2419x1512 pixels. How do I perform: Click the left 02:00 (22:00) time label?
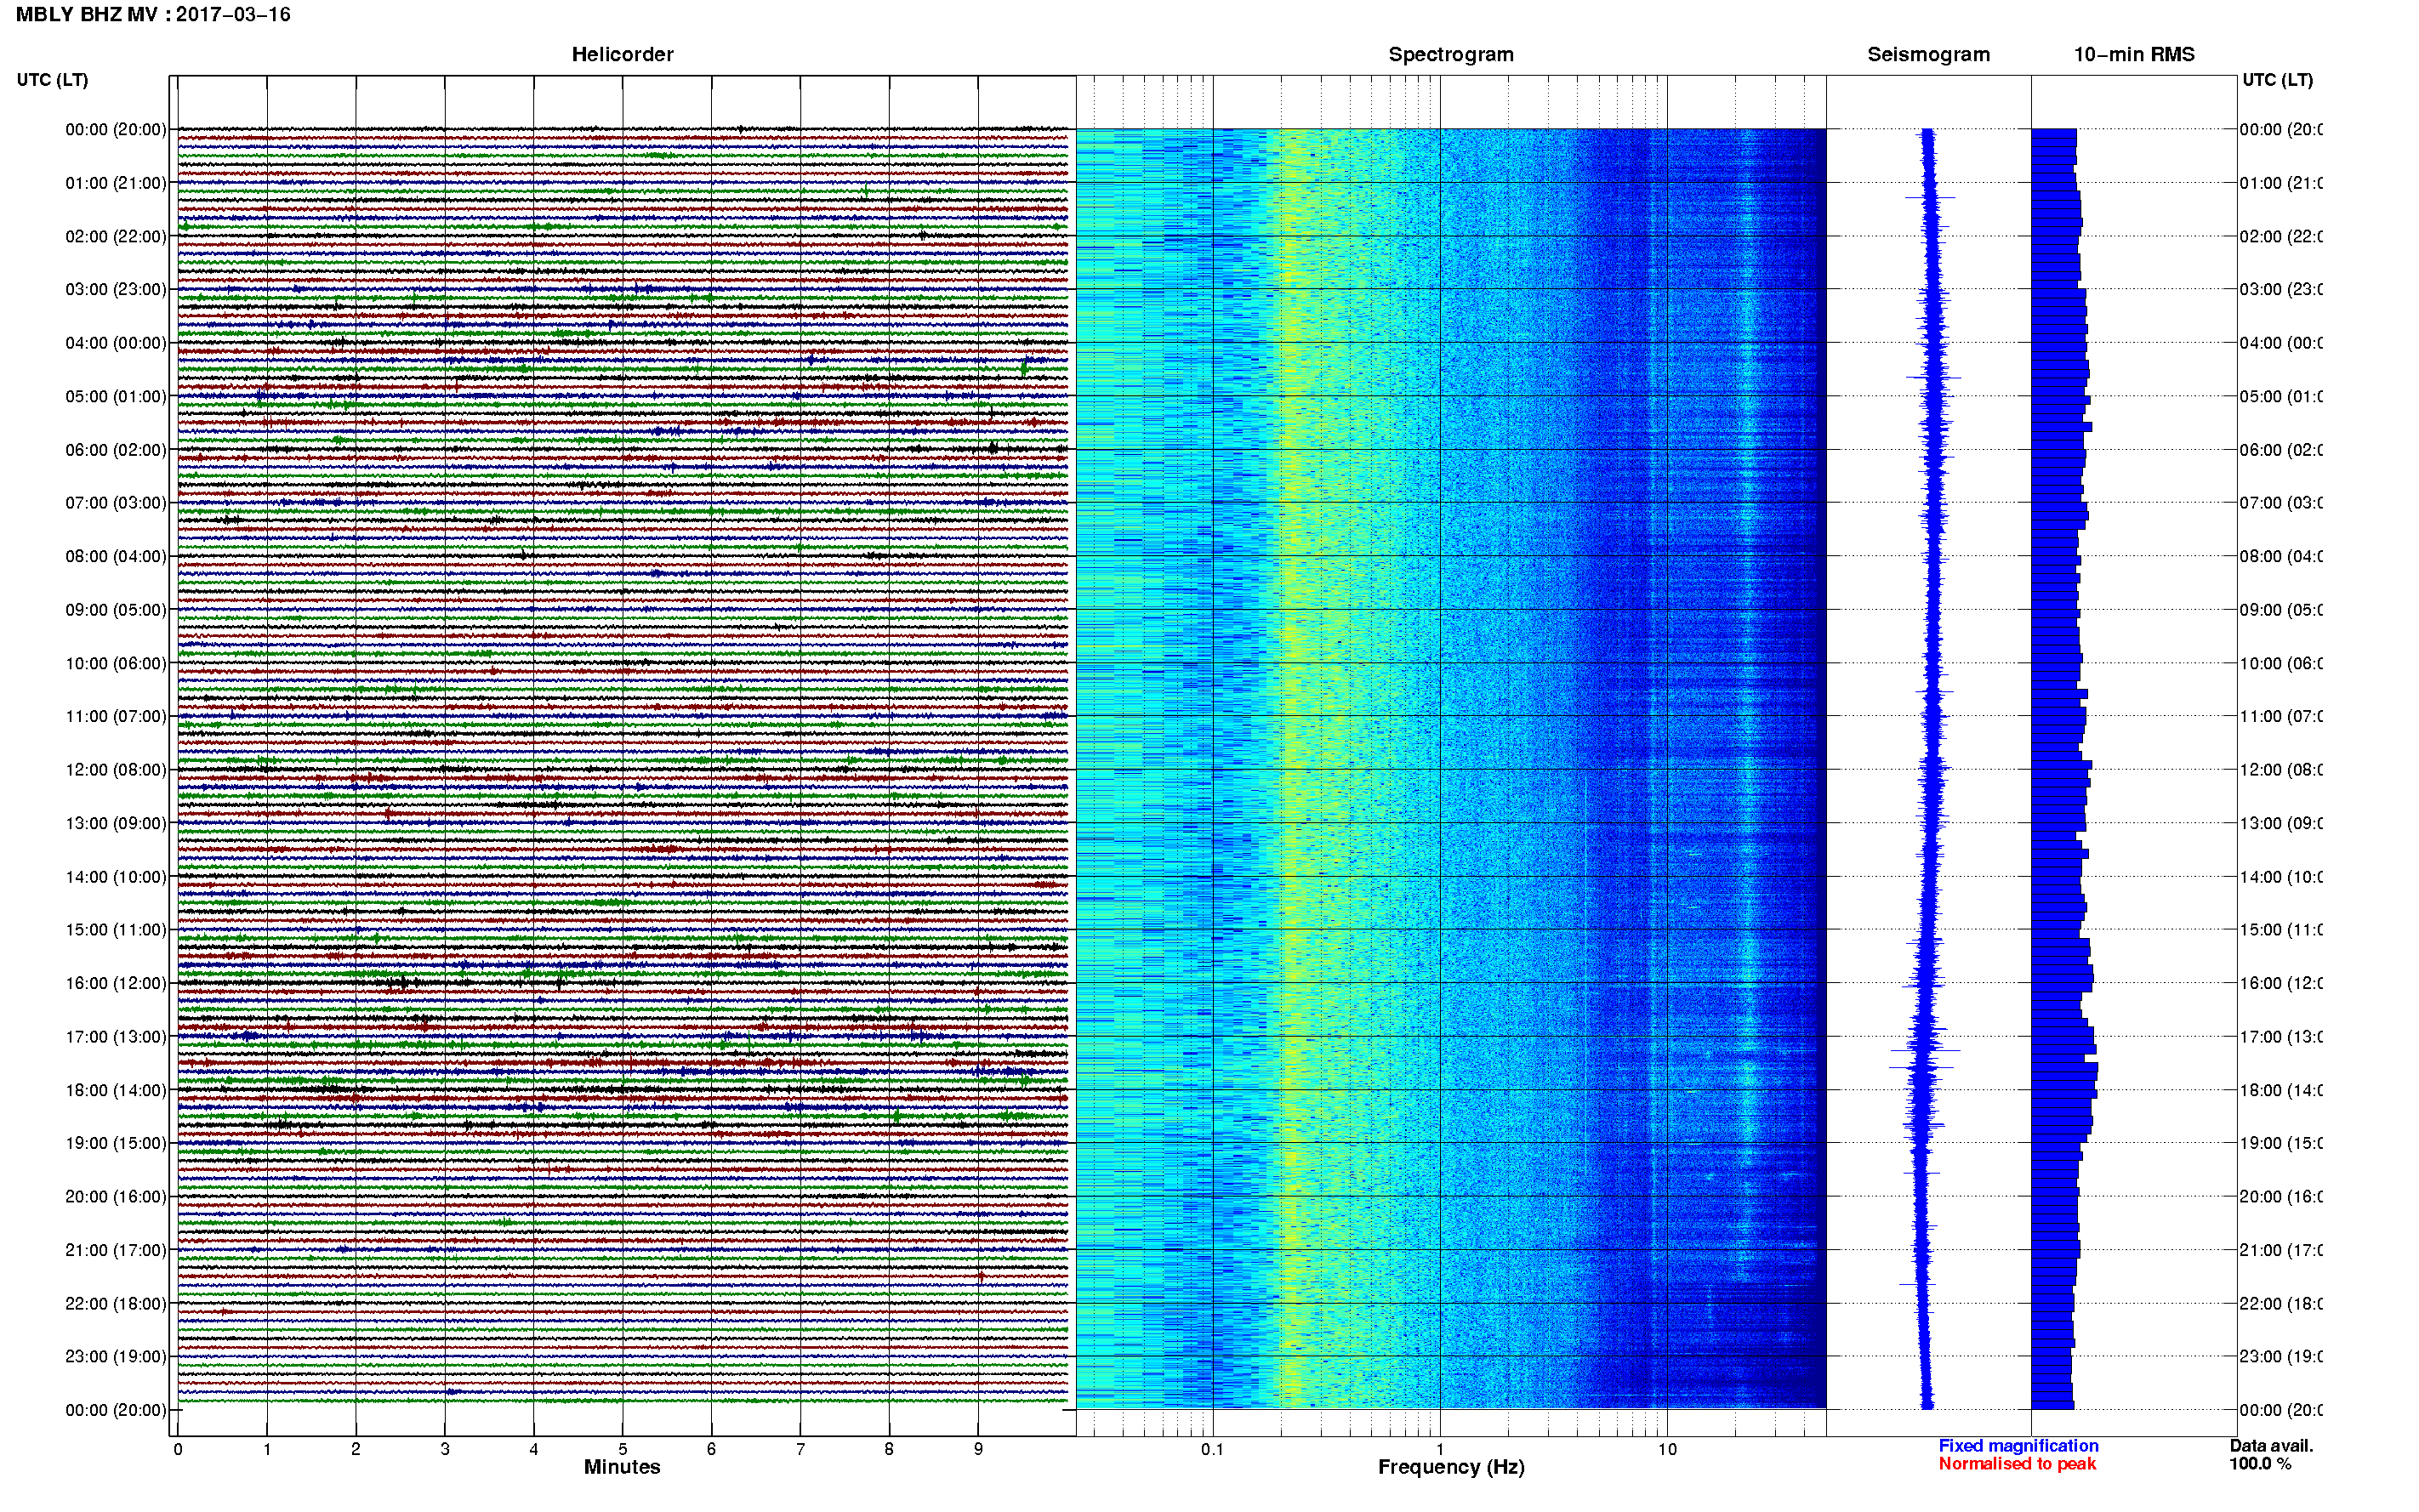(116, 236)
